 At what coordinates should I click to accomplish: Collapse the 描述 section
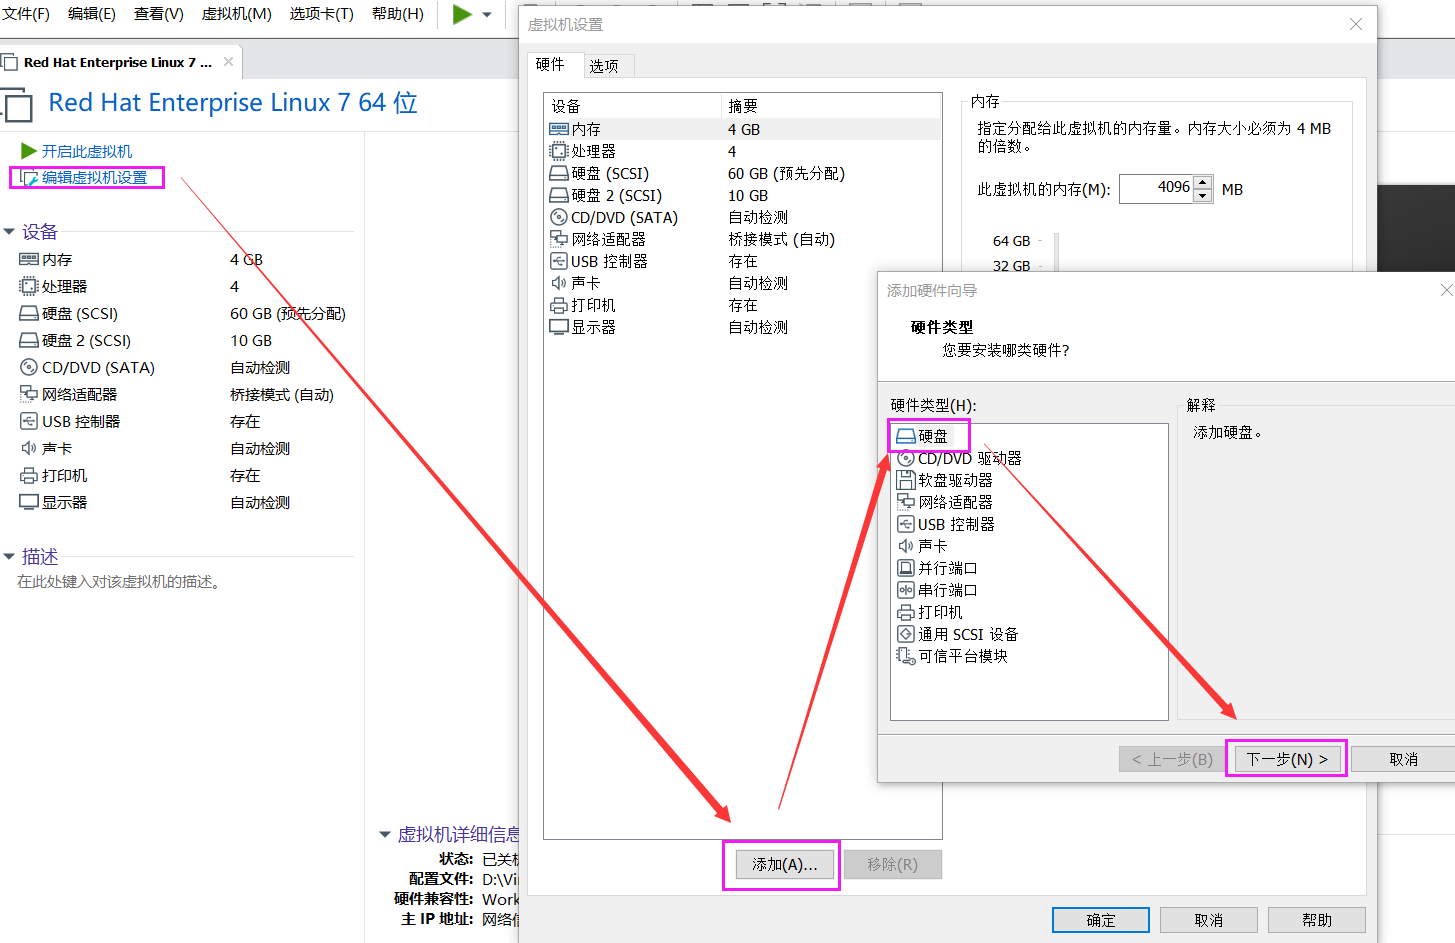click(9, 556)
